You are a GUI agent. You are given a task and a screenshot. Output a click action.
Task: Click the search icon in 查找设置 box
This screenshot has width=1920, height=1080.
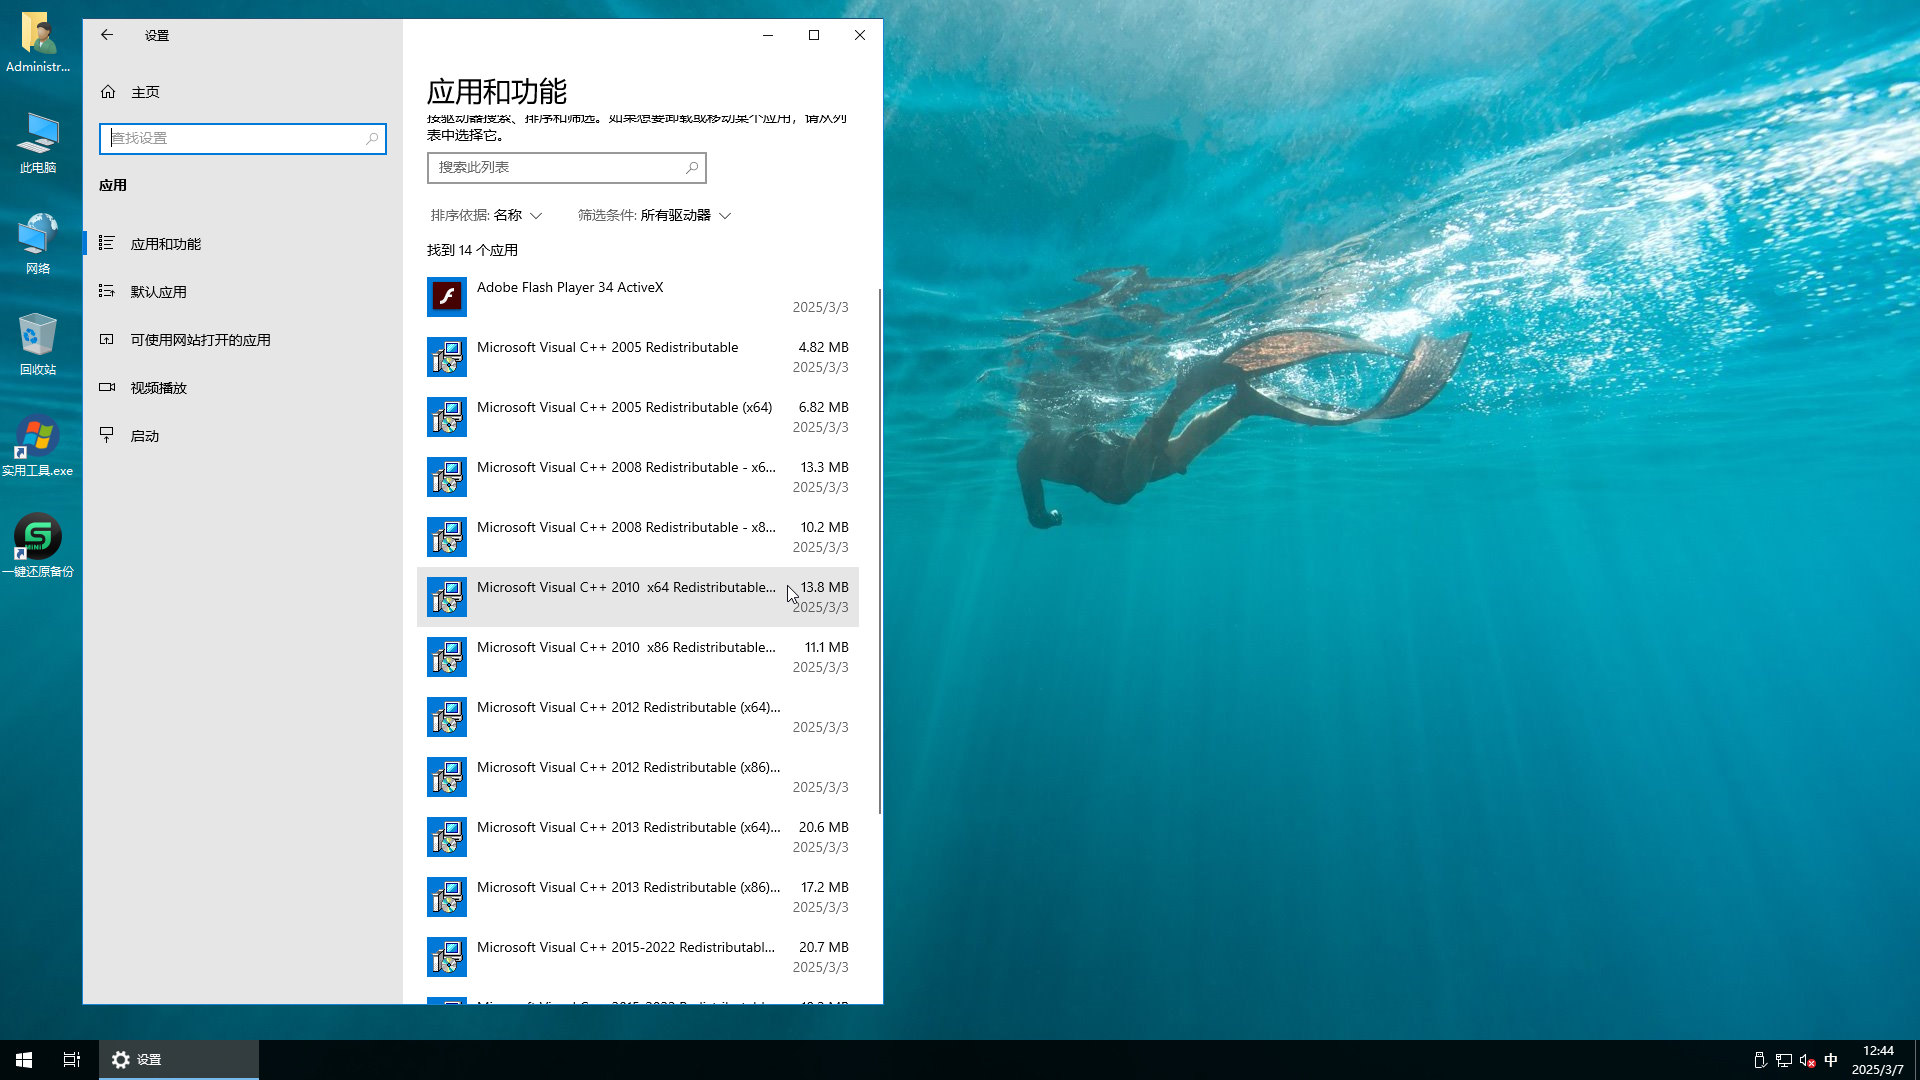(x=372, y=138)
